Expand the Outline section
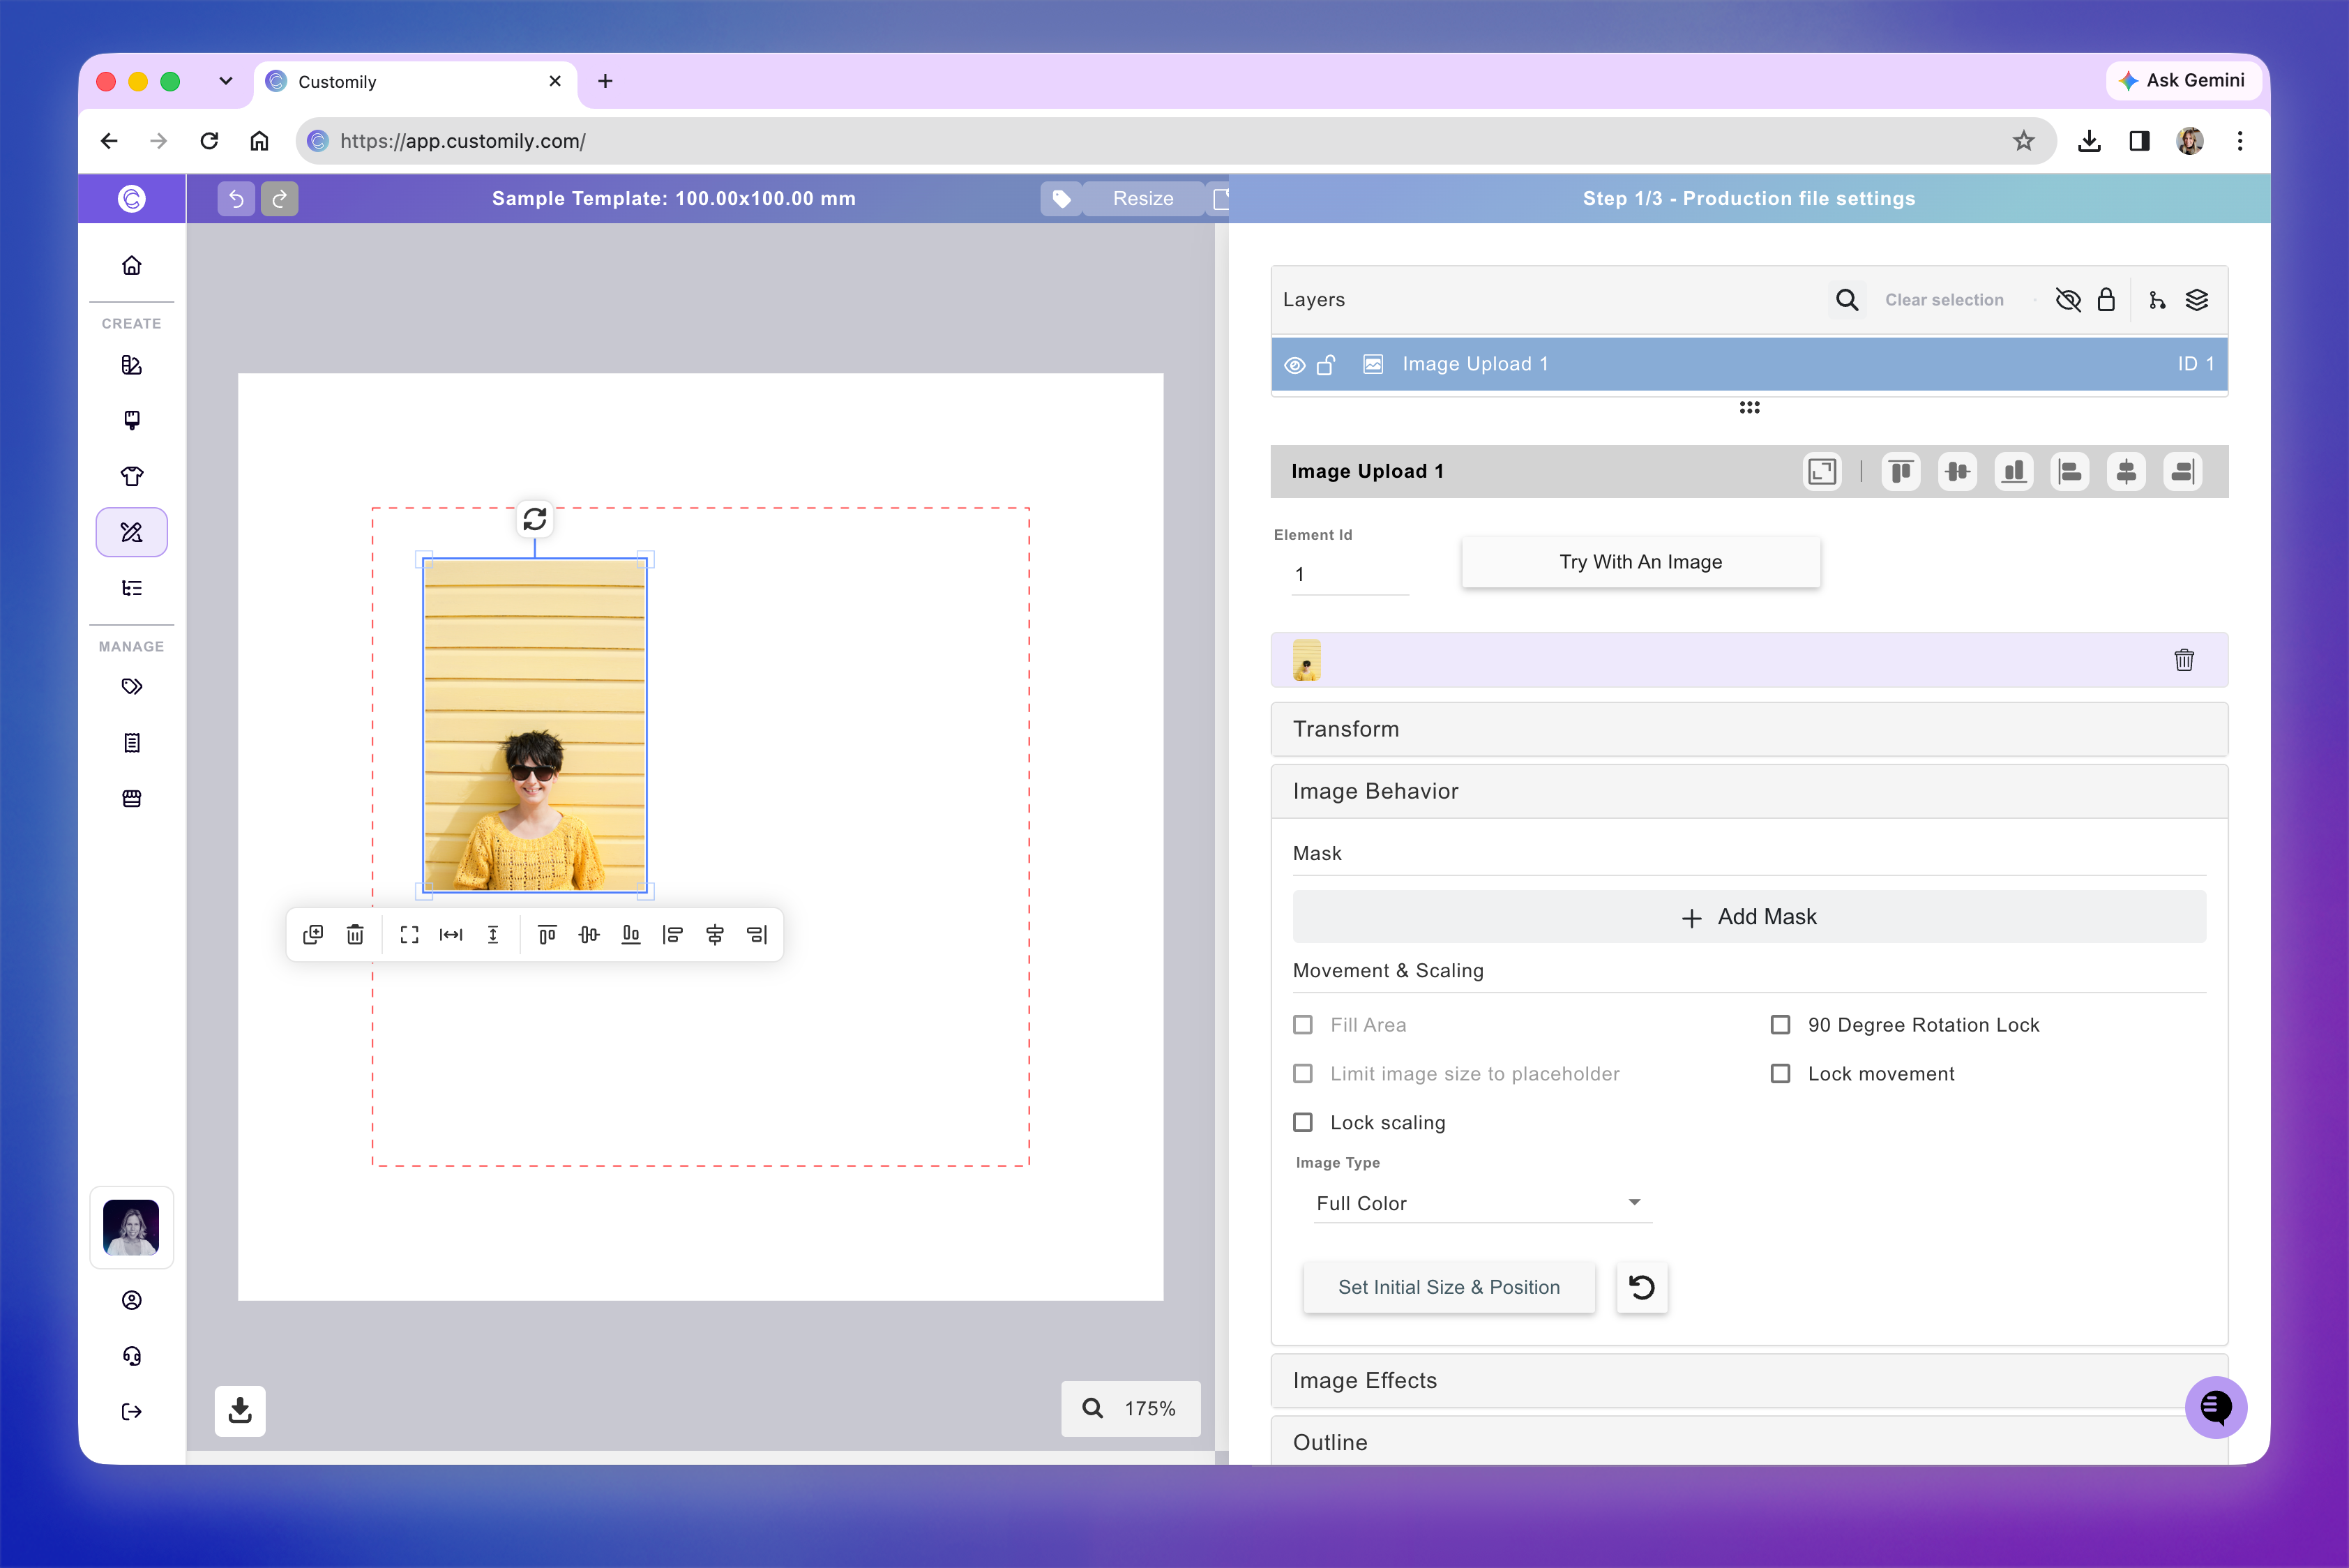Image resolution: width=2349 pixels, height=1568 pixels. [1749, 1442]
